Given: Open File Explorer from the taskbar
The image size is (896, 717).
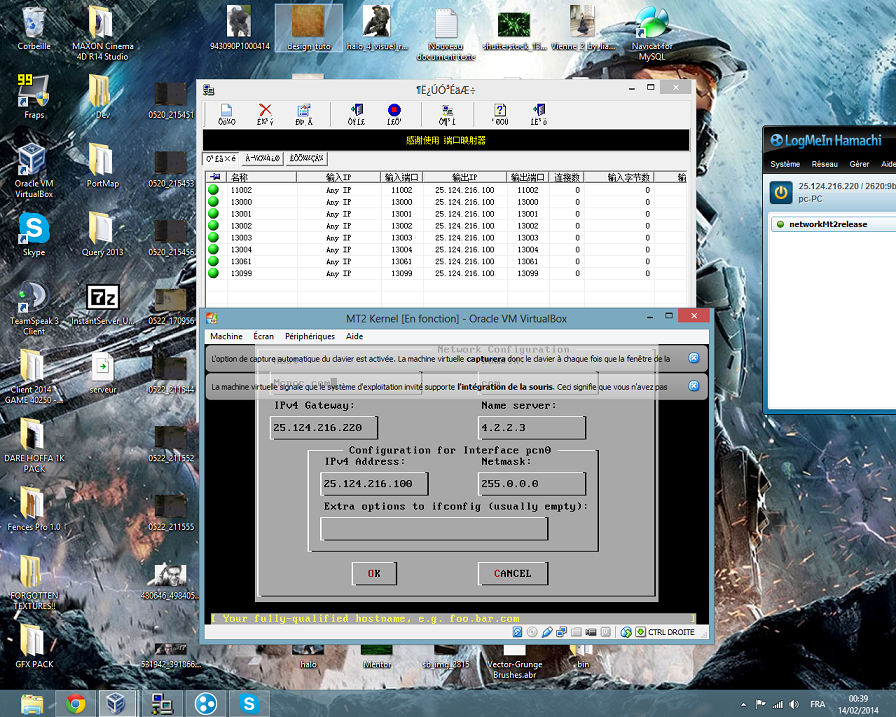Looking at the screenshot, I should [32, 703].
